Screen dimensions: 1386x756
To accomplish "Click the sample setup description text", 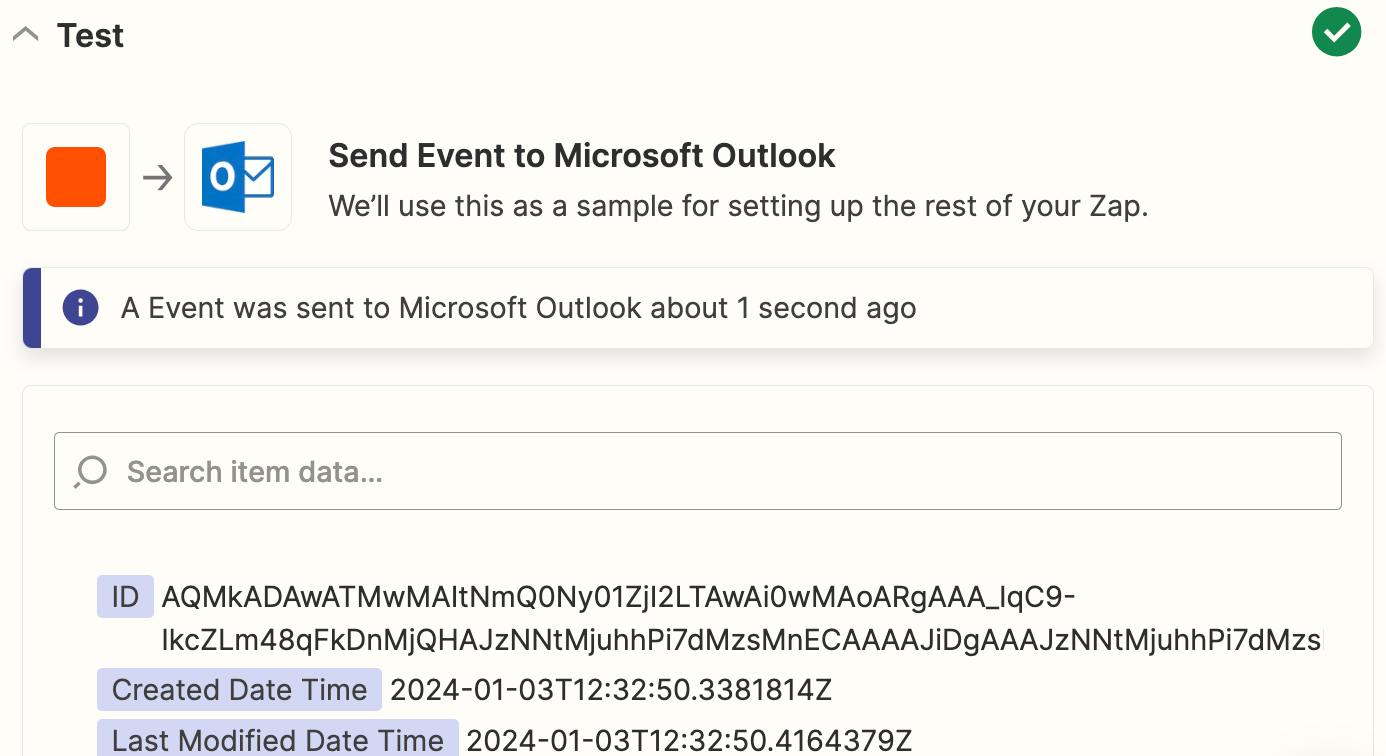I will tap(738, 207).
